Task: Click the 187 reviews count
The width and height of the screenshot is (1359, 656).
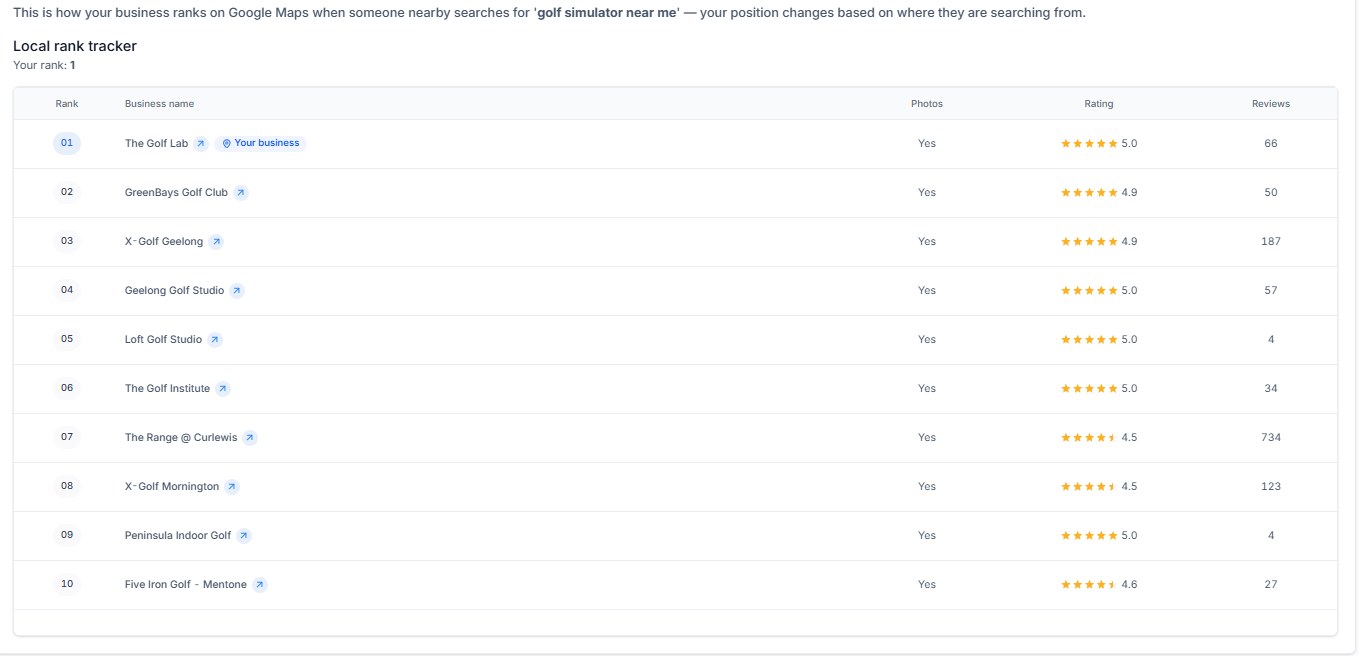Action: (1271, 241)
